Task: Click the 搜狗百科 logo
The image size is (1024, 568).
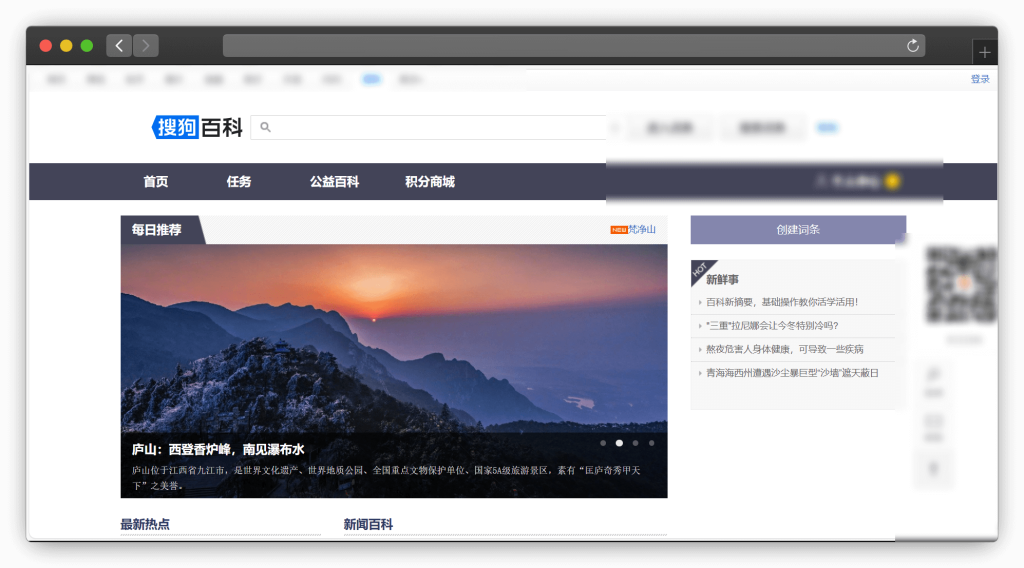Action: 197,127
